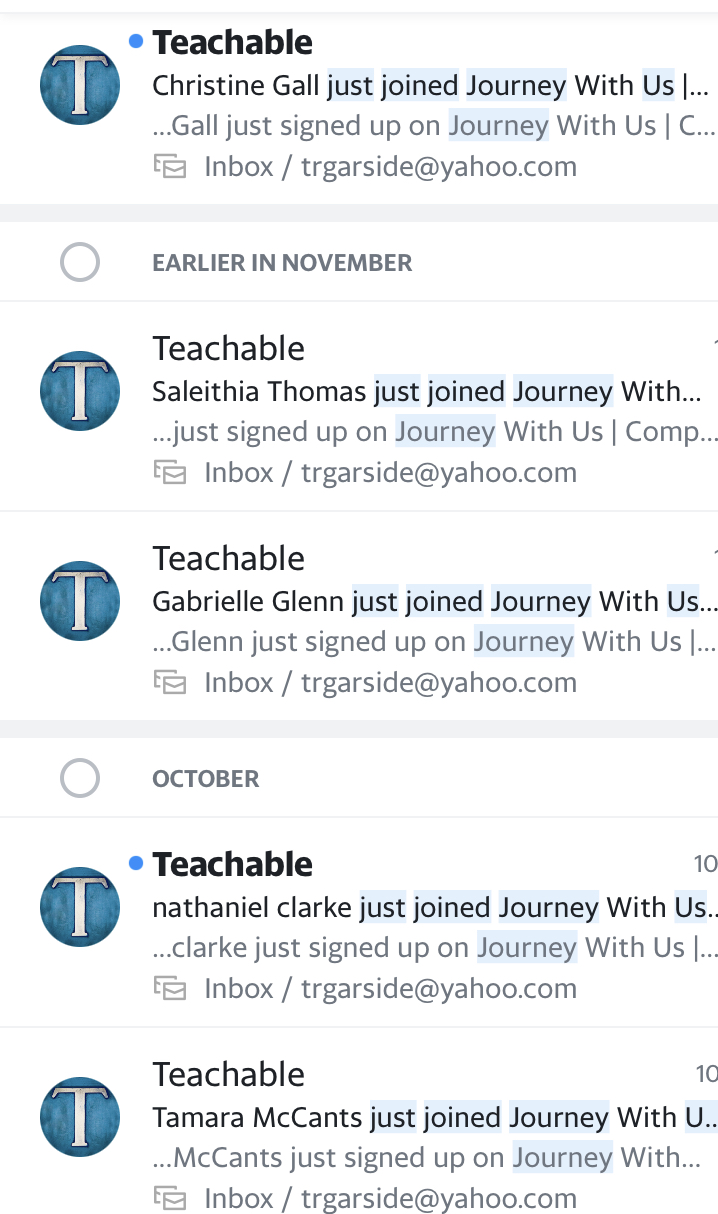Open Tamara McCants just joined email
This screenshot has width=718, height=1214.
pyautogui.click(x=359, y=1121)
